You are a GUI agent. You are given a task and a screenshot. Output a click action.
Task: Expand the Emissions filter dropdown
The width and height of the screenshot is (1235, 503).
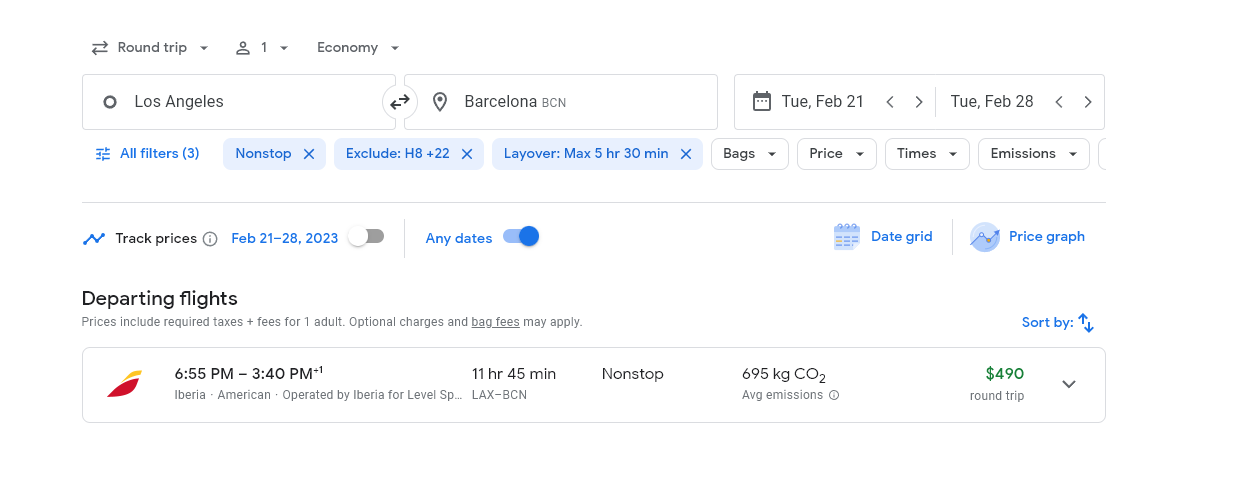point(1034,154)
